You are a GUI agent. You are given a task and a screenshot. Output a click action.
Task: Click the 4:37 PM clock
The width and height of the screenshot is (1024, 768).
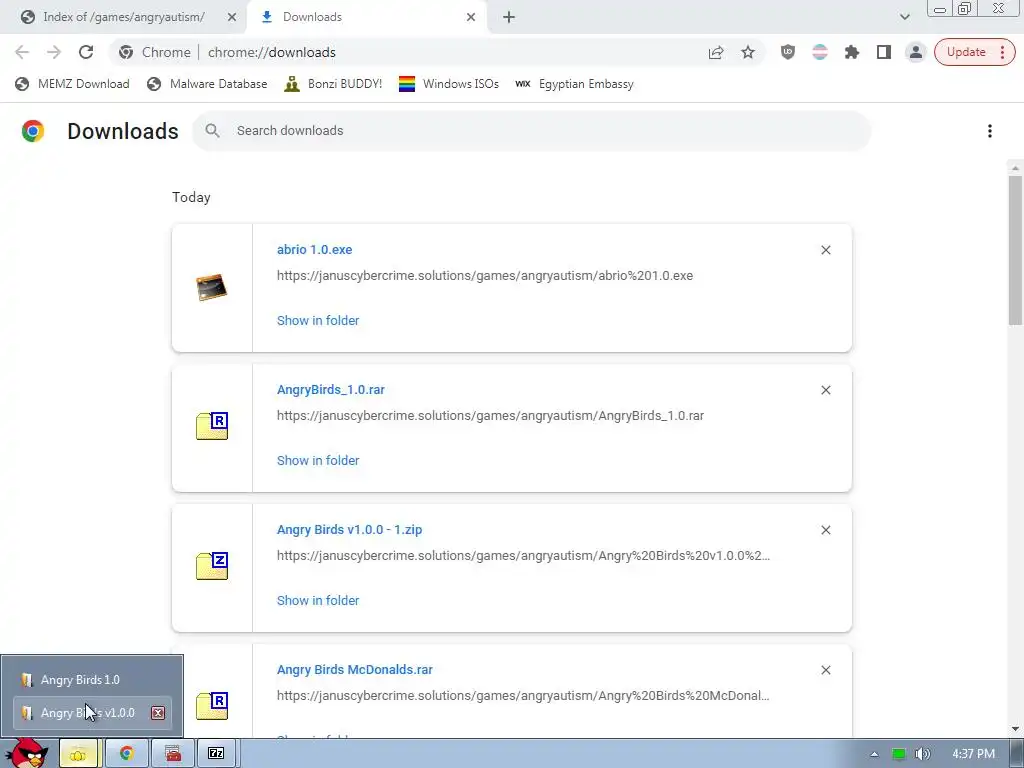(x=974, y=754)
